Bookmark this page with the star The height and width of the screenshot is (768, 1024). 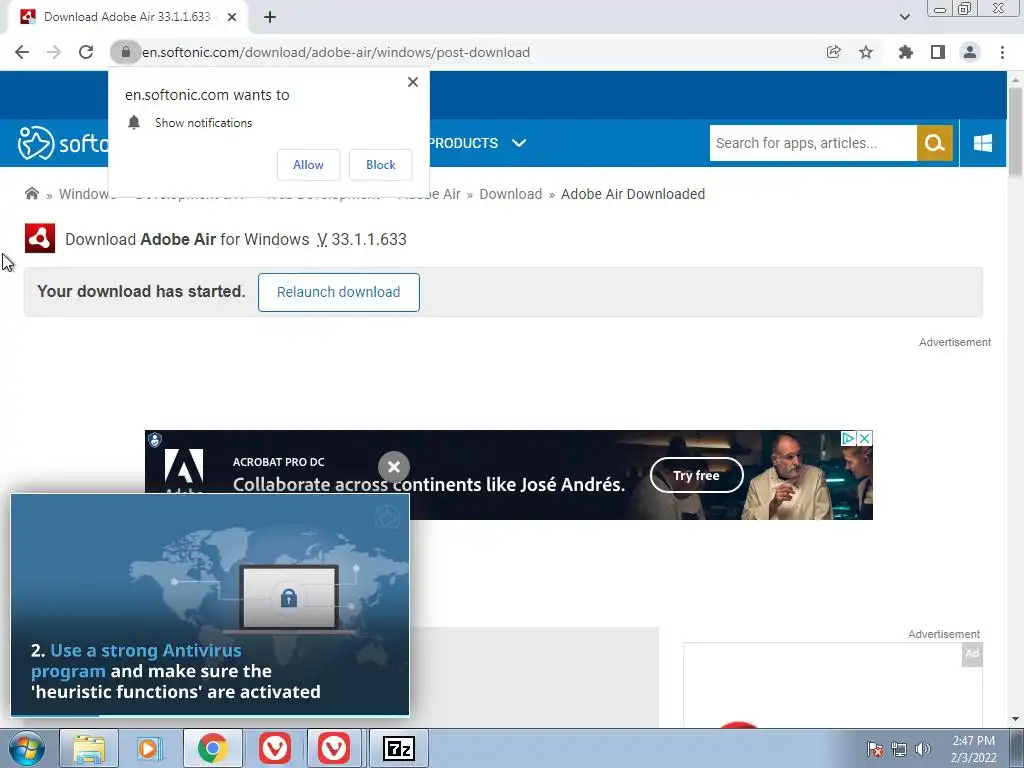(866, 52)
